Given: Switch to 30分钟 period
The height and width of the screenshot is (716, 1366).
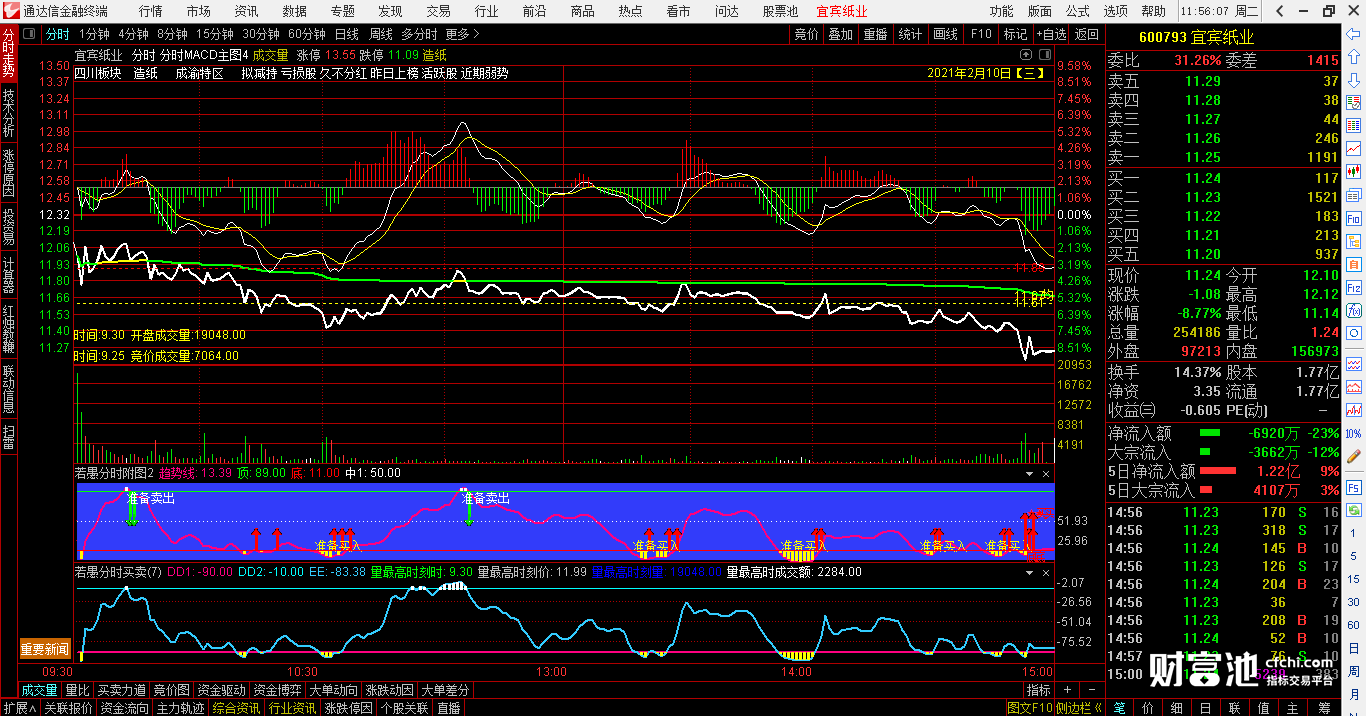Looking at the screenshot, I should pyautogui.click(x=260, y=33).
